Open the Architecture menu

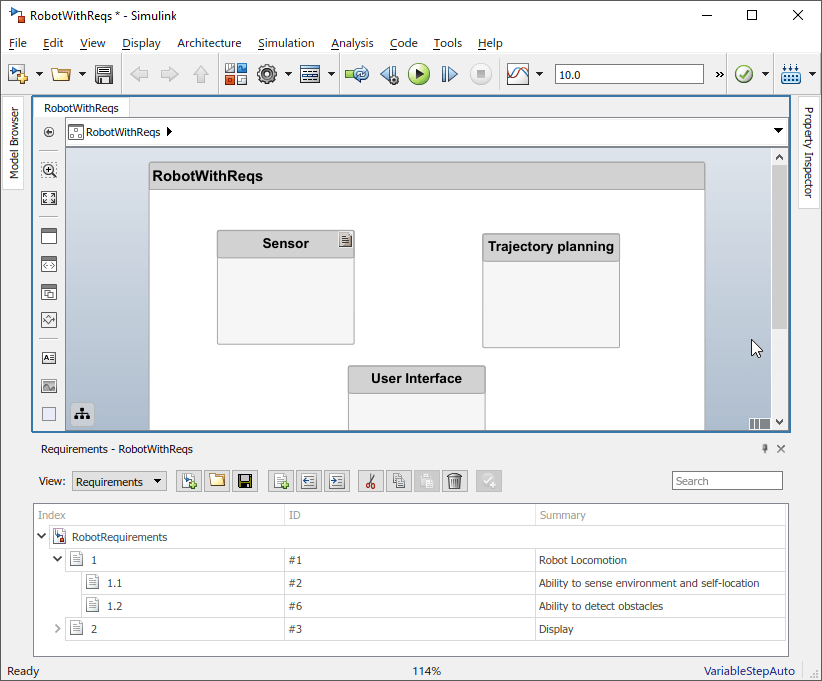pyautogui.click(x=209, y=43)
